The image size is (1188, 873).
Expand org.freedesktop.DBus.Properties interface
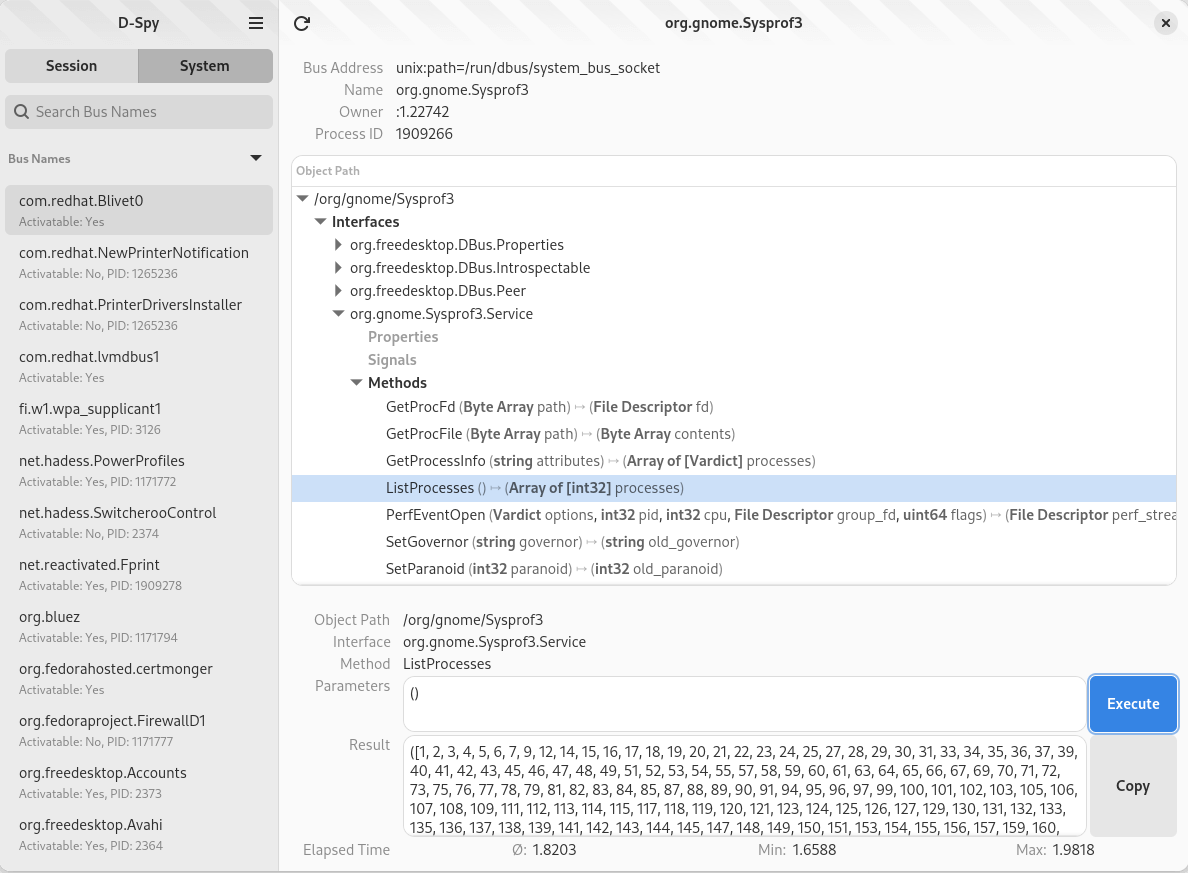pos(339,245)
